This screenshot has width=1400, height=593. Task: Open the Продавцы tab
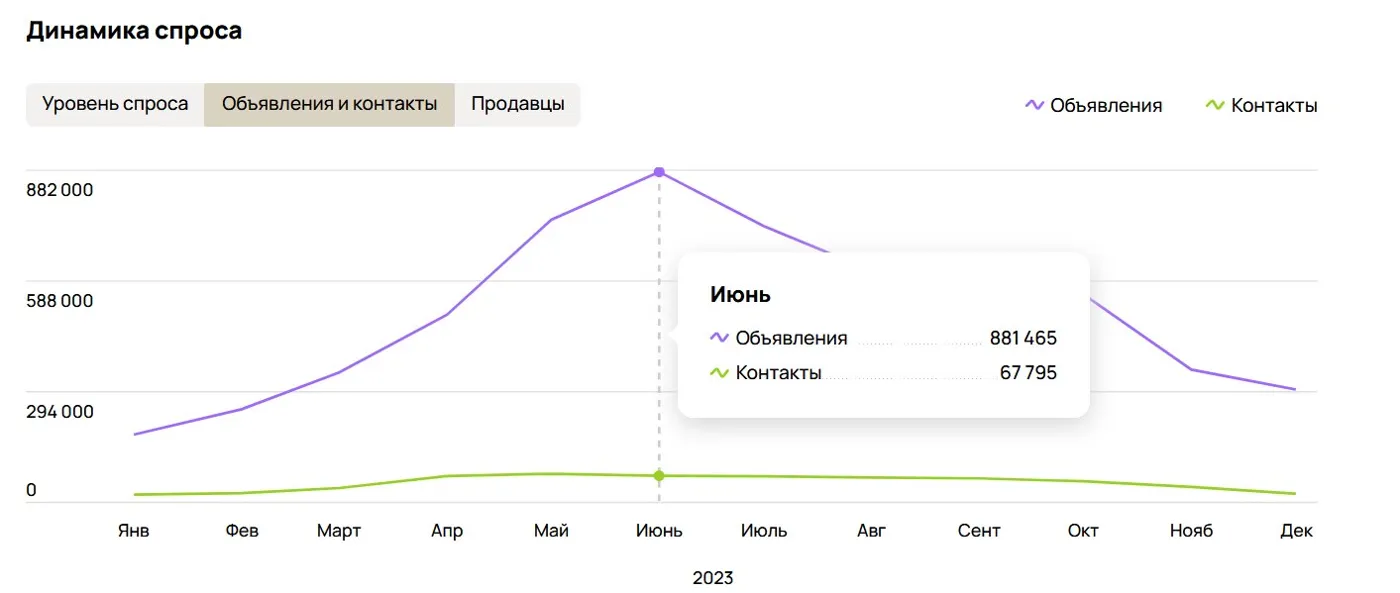[x=518, y=104]
